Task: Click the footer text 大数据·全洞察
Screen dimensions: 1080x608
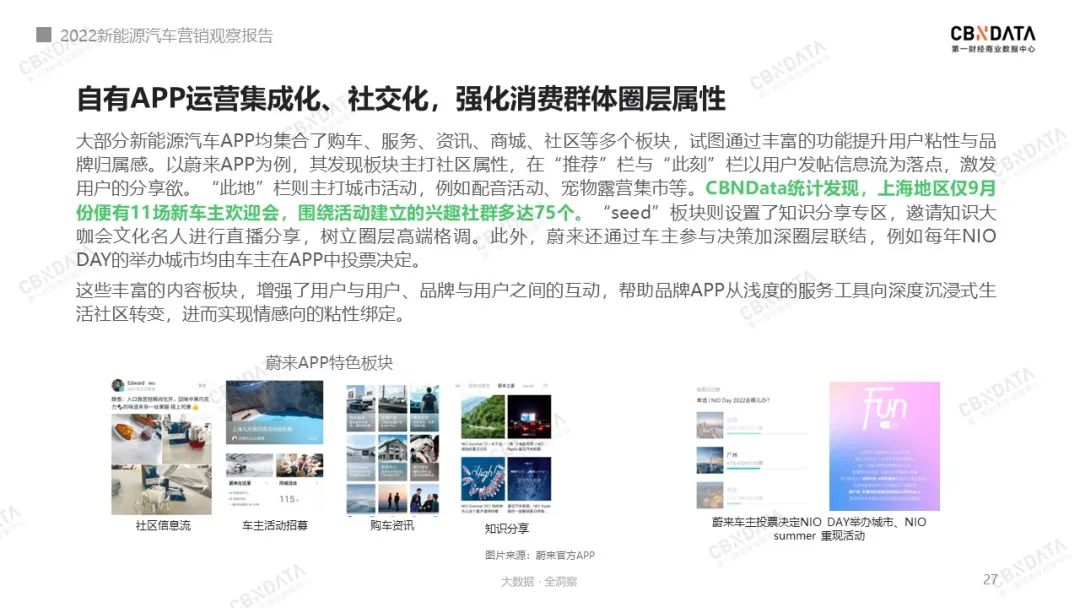Action: click(x=539, y=582)
